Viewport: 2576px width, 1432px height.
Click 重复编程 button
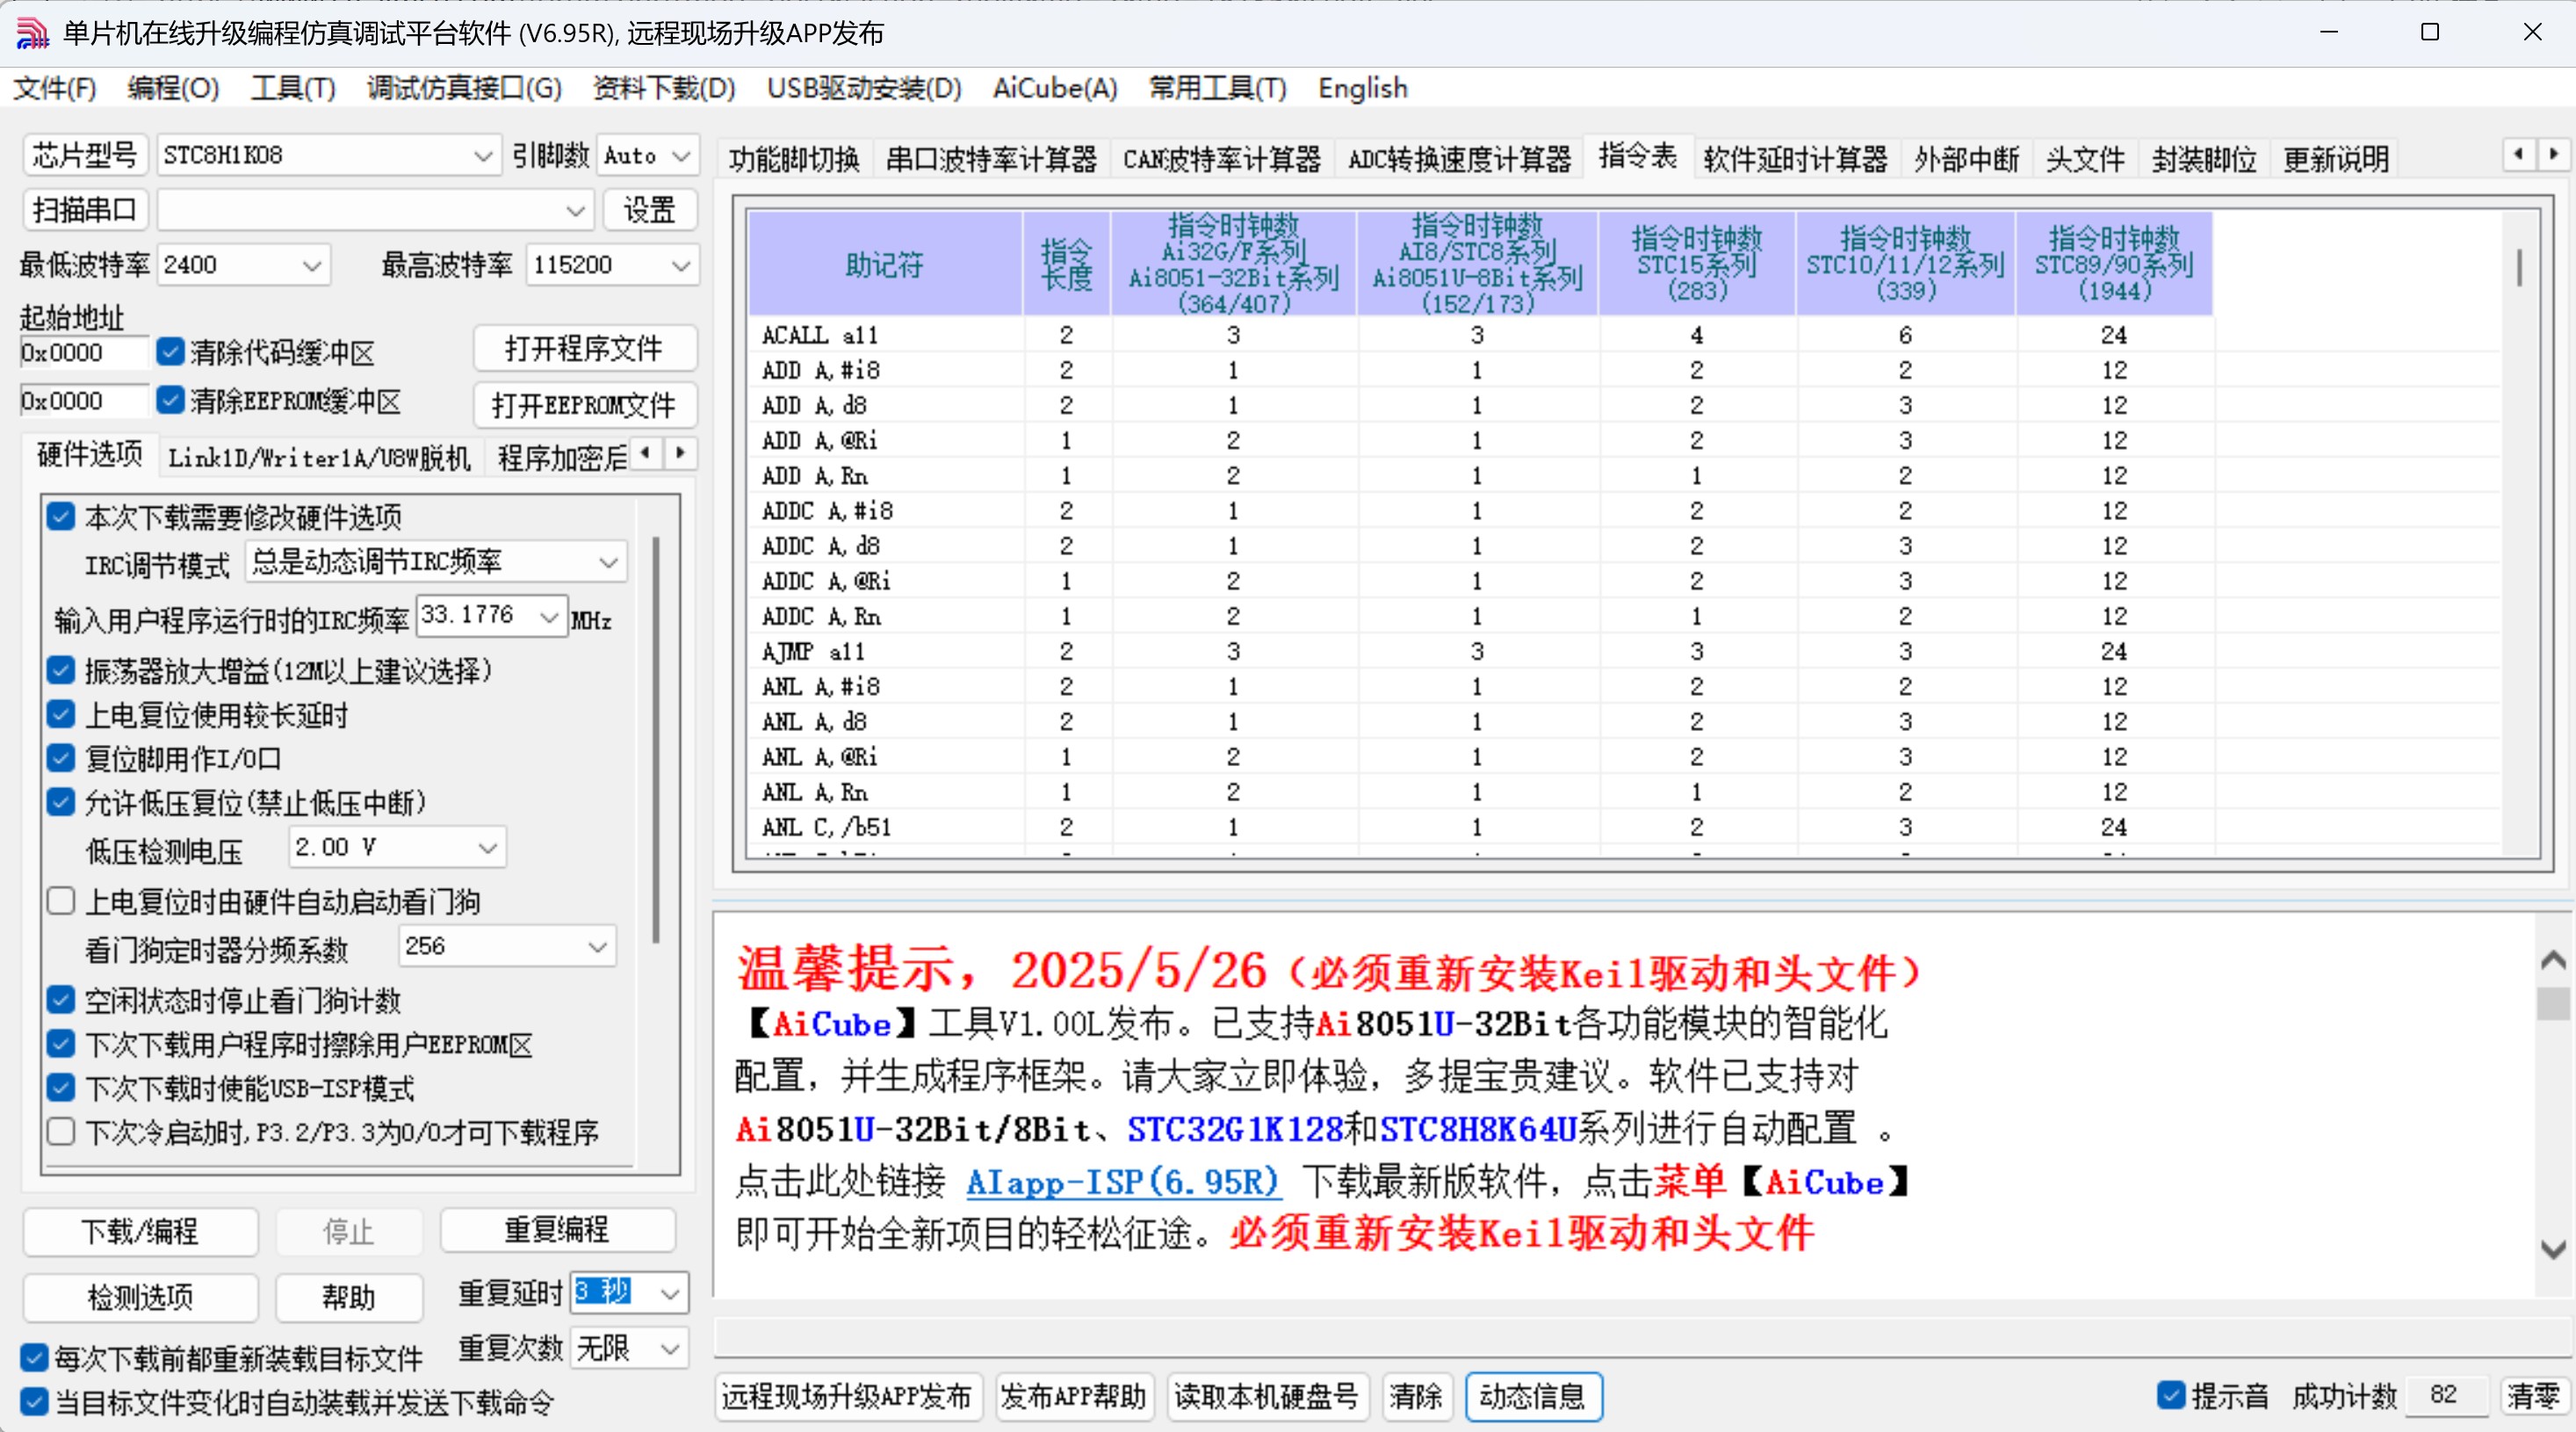[557, 1229]
